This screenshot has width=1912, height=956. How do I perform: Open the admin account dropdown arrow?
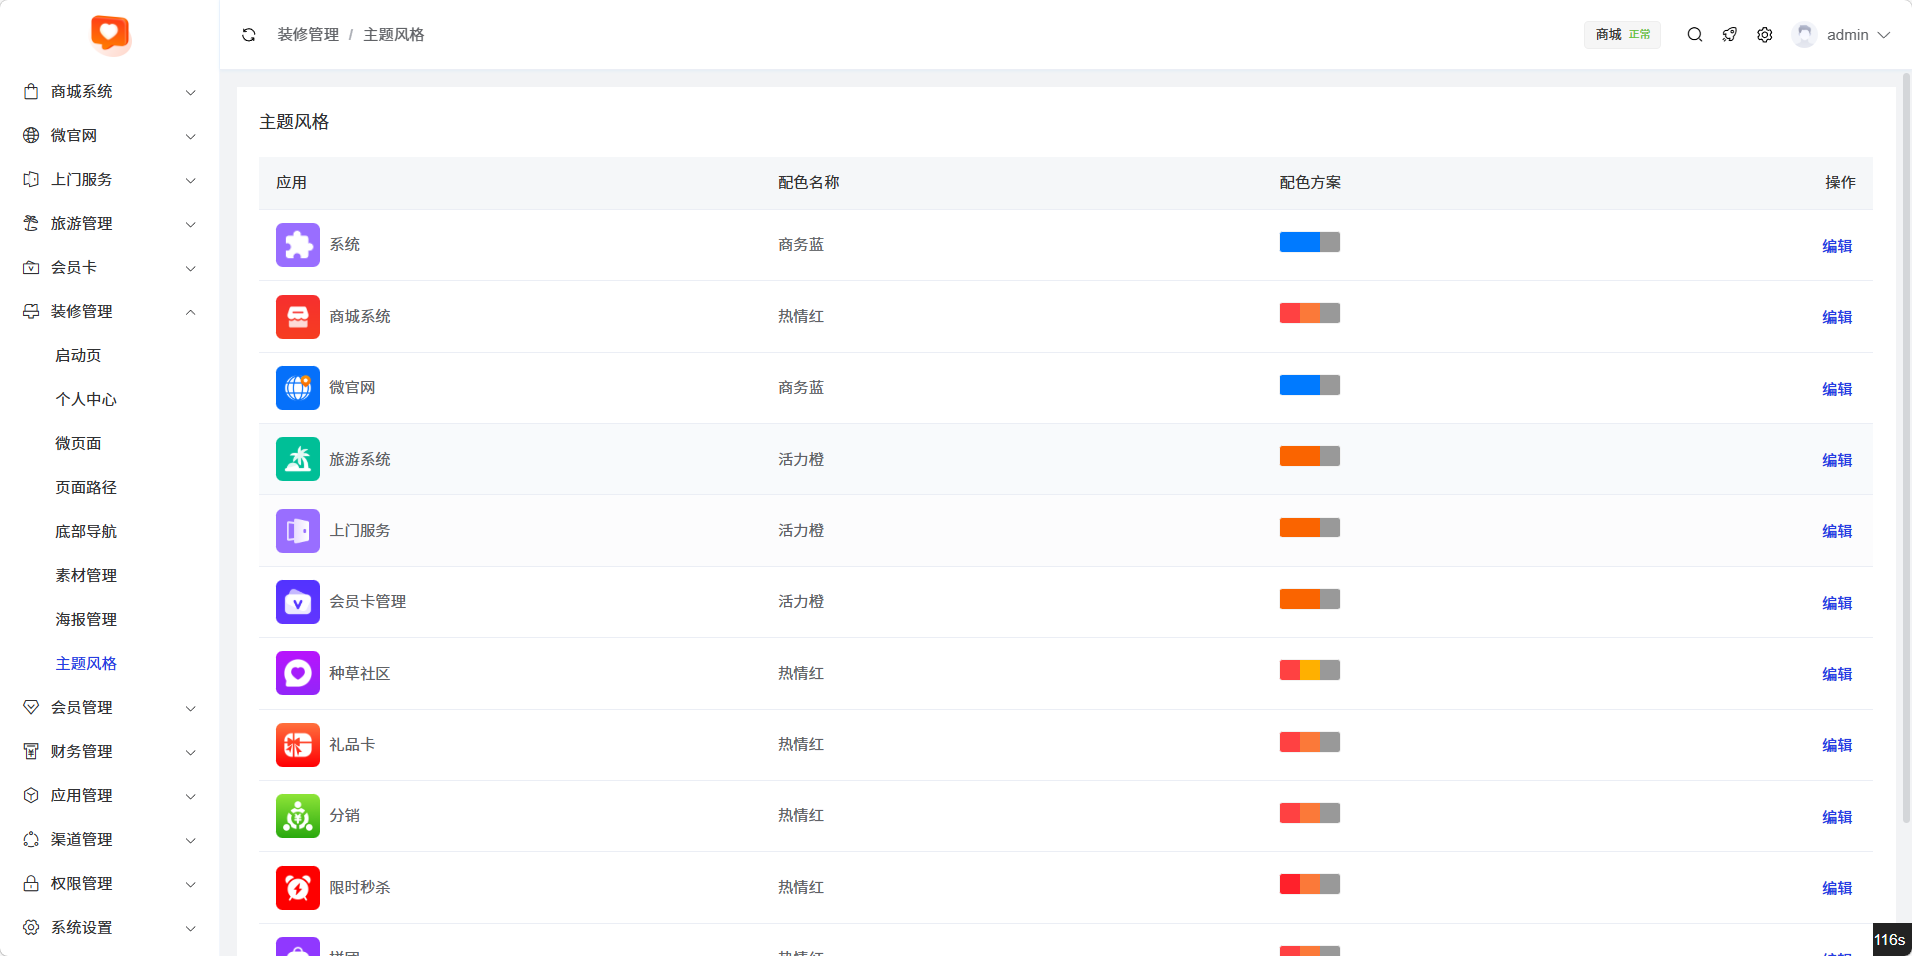(1884, 35)
